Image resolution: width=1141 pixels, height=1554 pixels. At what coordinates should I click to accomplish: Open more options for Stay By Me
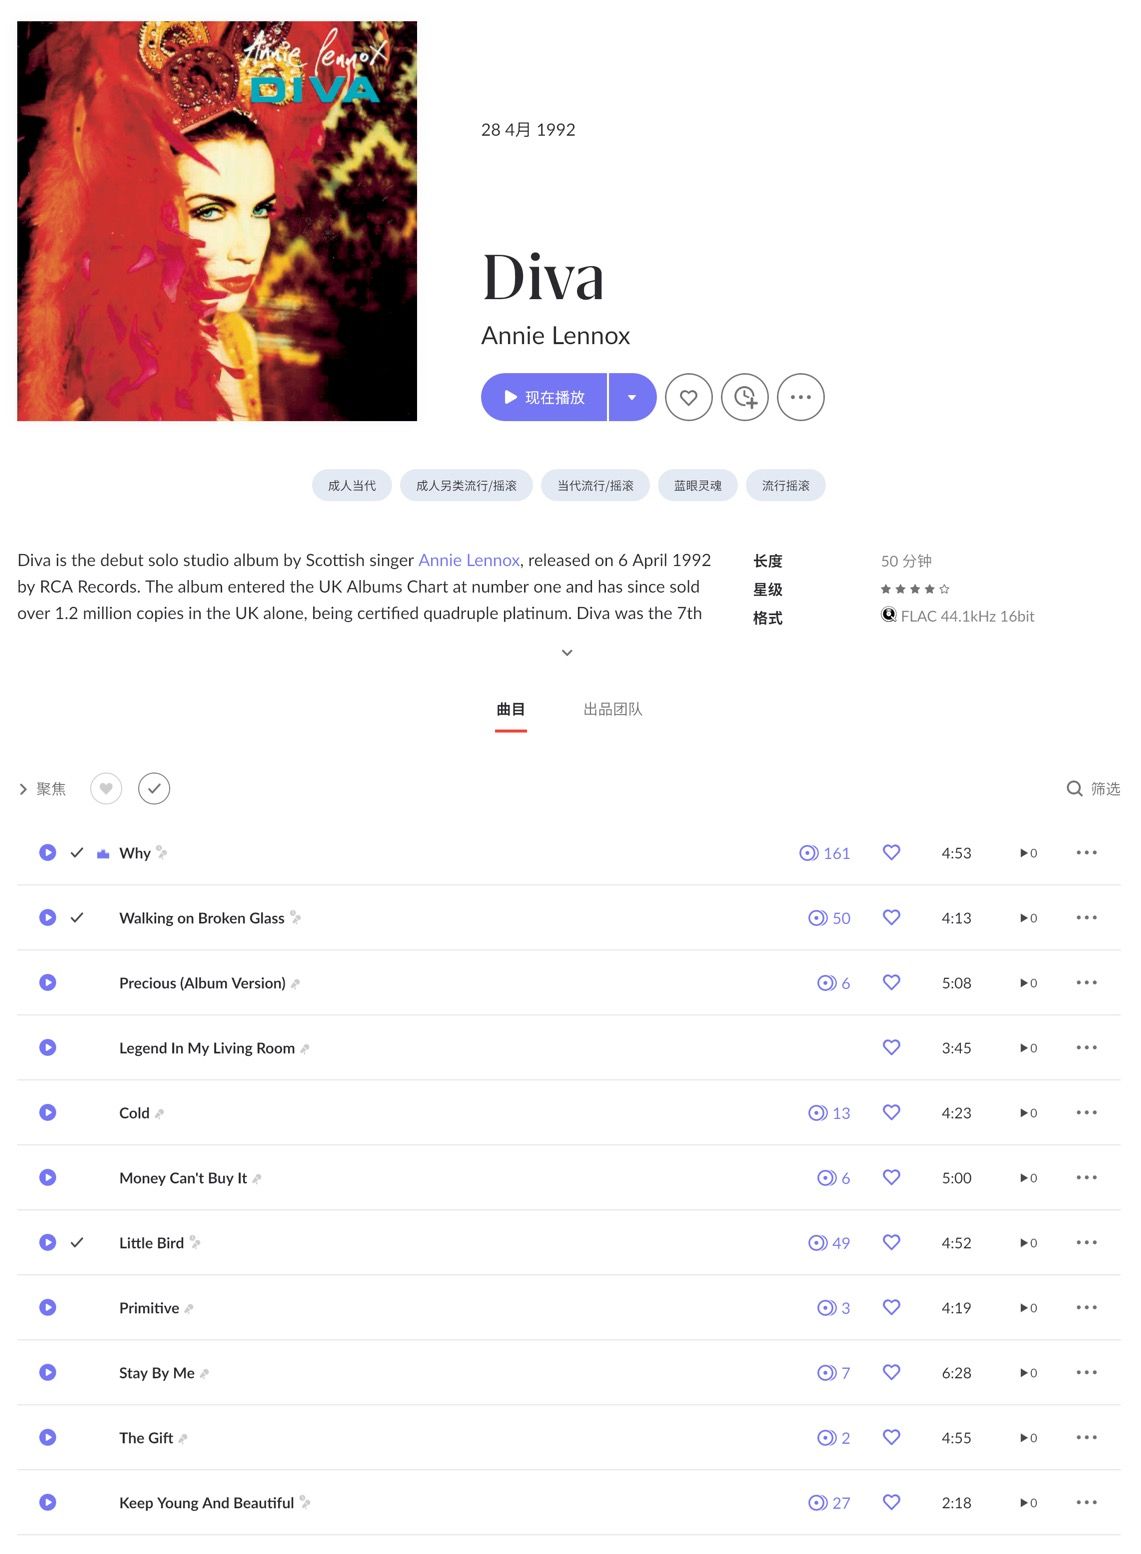(x=1087, y=1372)
